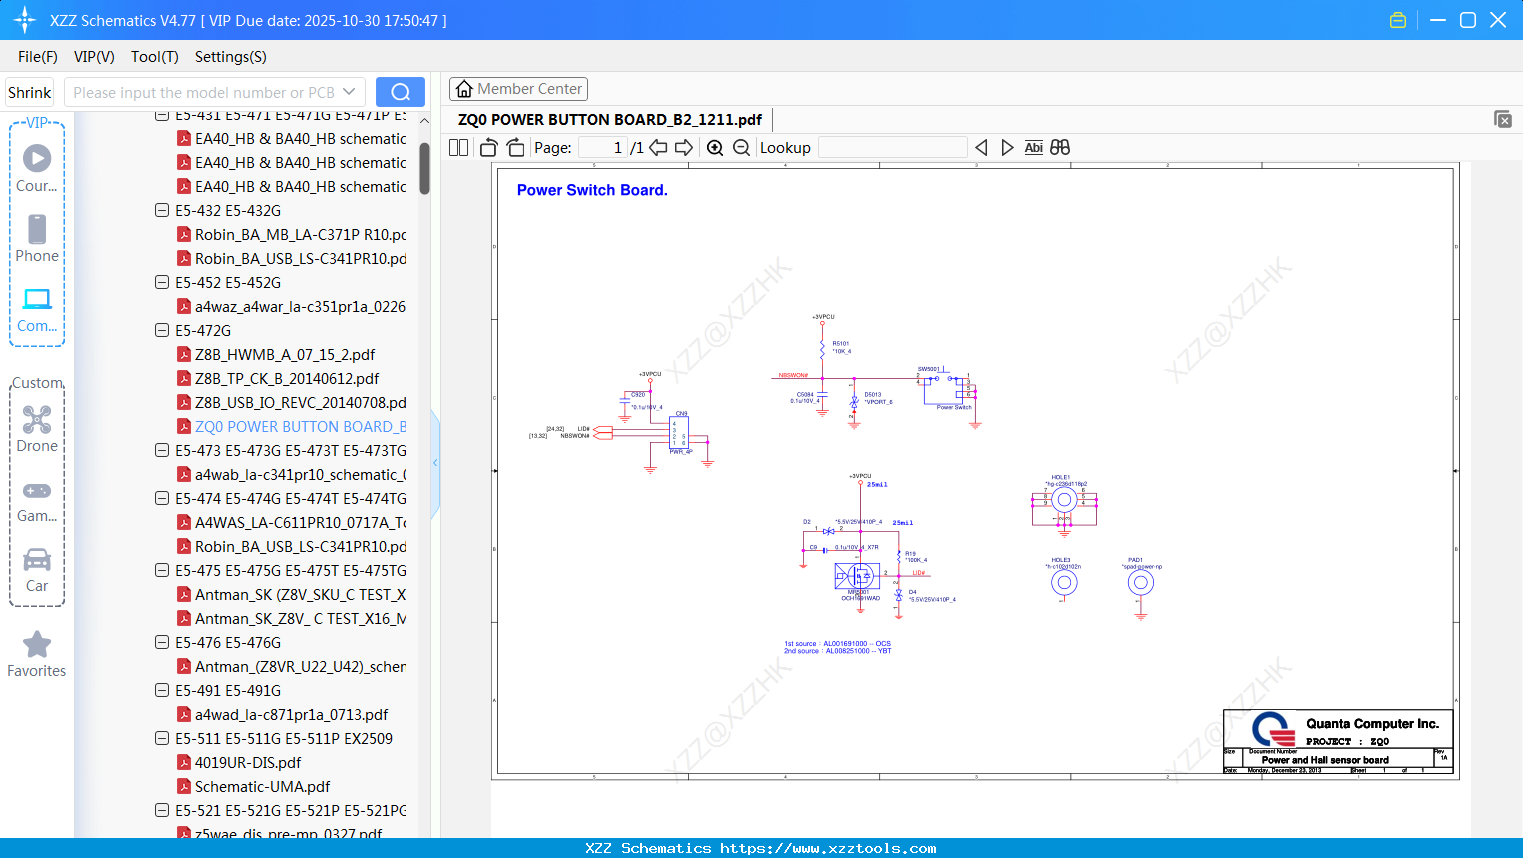Toggle the two-page layout view icon
This screenshot has height=858, width=1523.
click(459, 148)
